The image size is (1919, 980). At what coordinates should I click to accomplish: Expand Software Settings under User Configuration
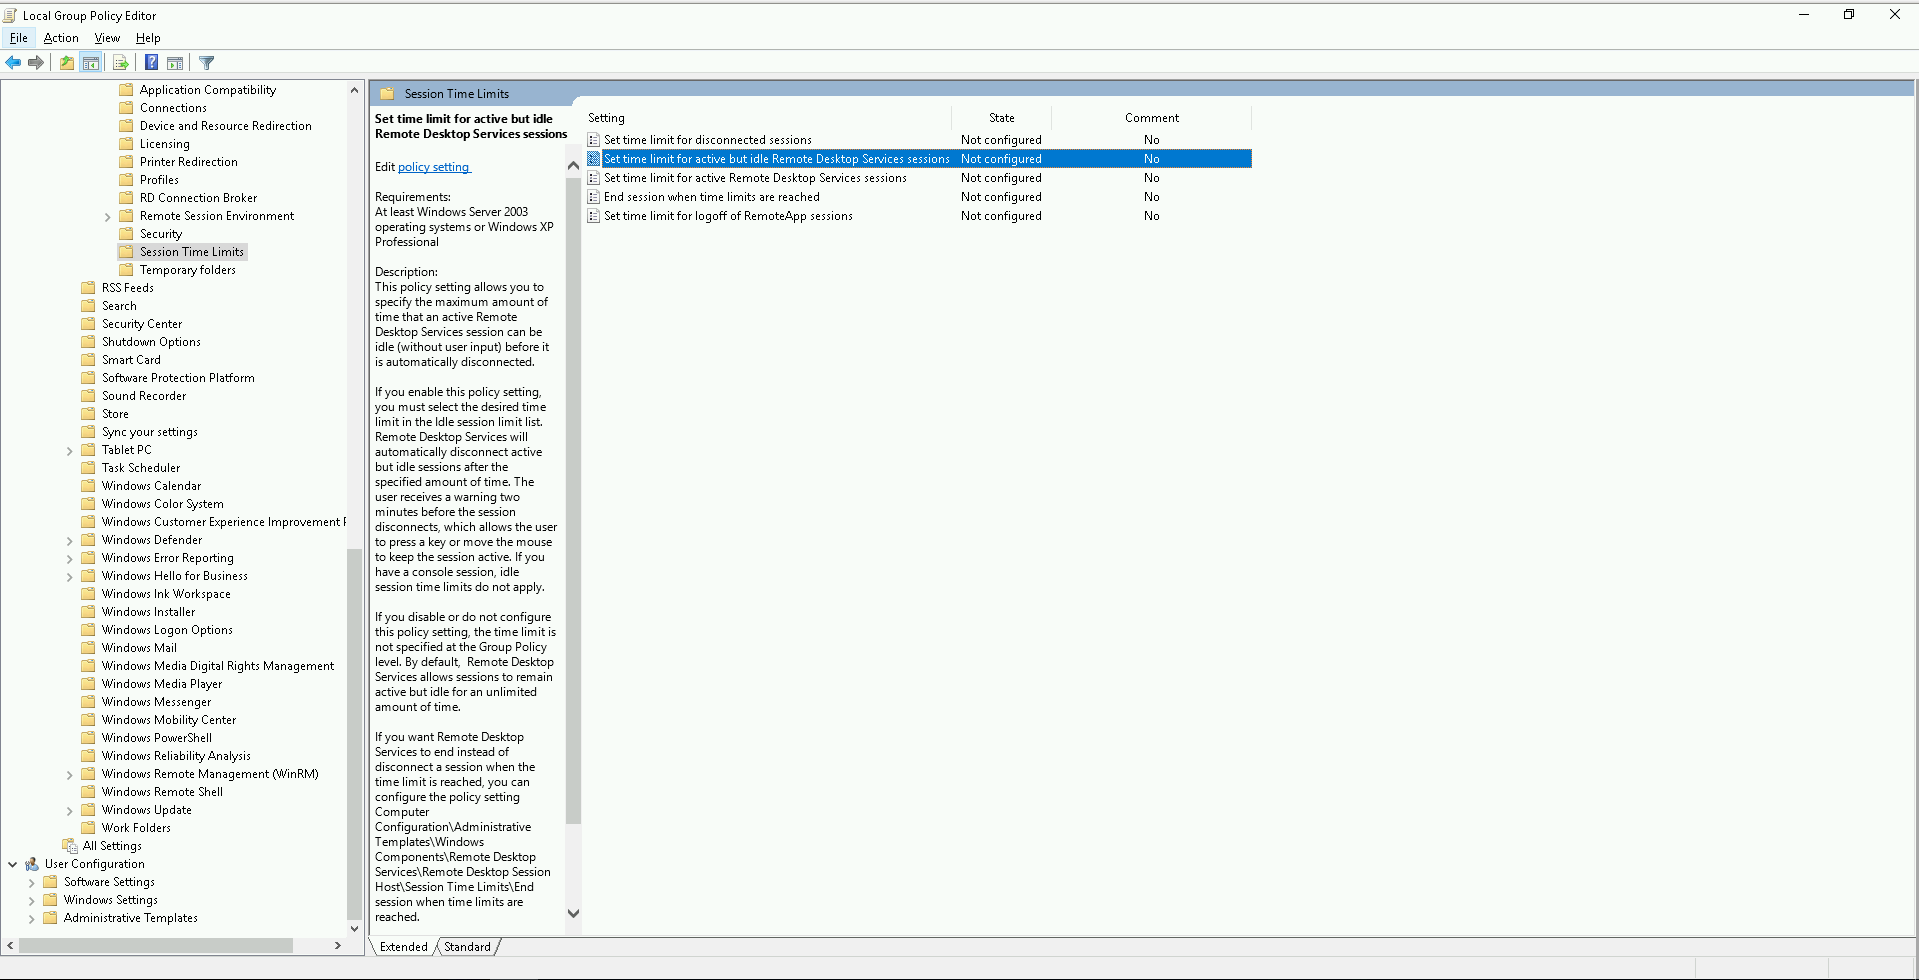pyautogui.click(x=32, y=883)
